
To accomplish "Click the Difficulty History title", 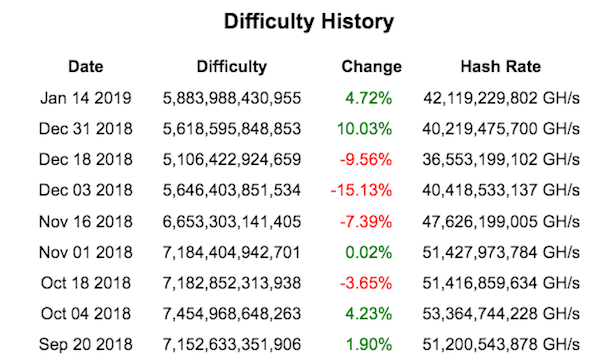I will tap(309, 22).
